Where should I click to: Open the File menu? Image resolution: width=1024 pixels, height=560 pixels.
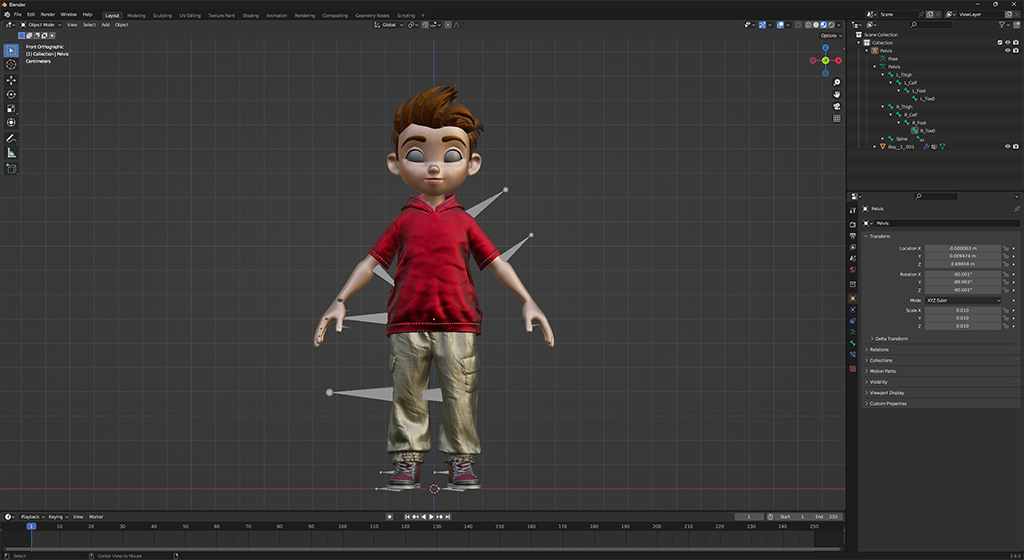pos(18,14)
